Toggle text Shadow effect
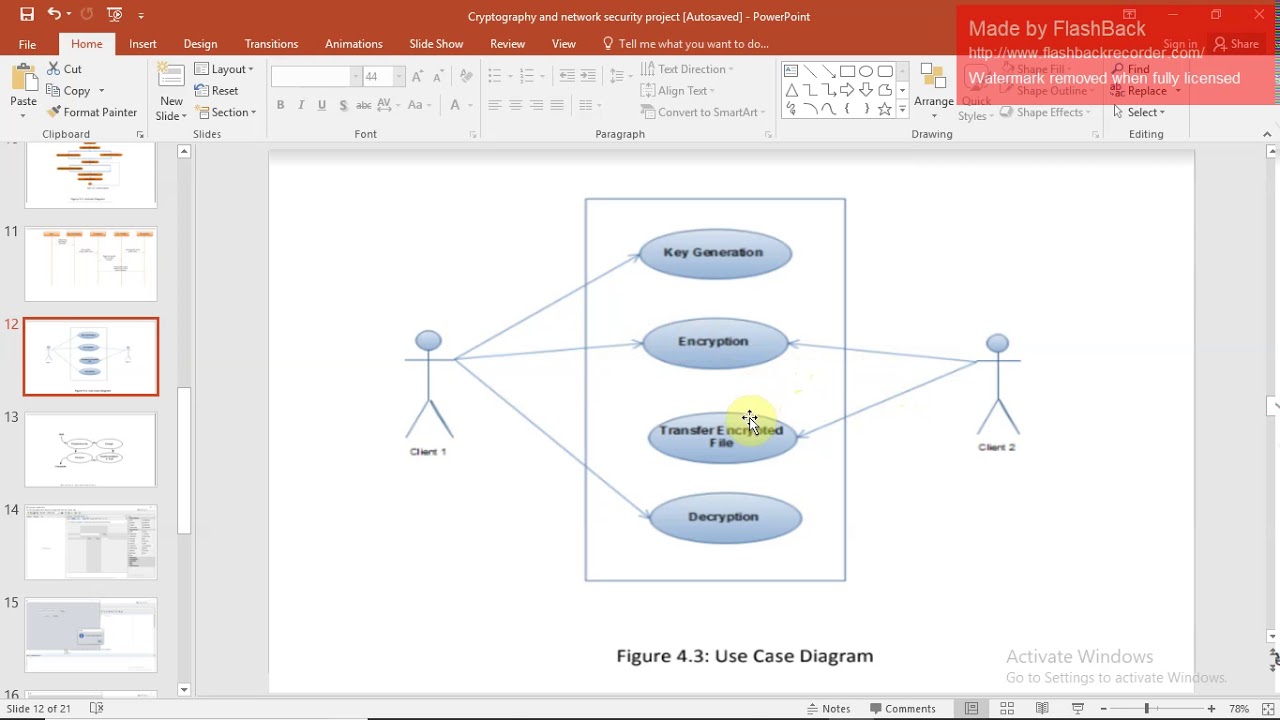Screen dimensions: 1280x720 coord(343,105)
